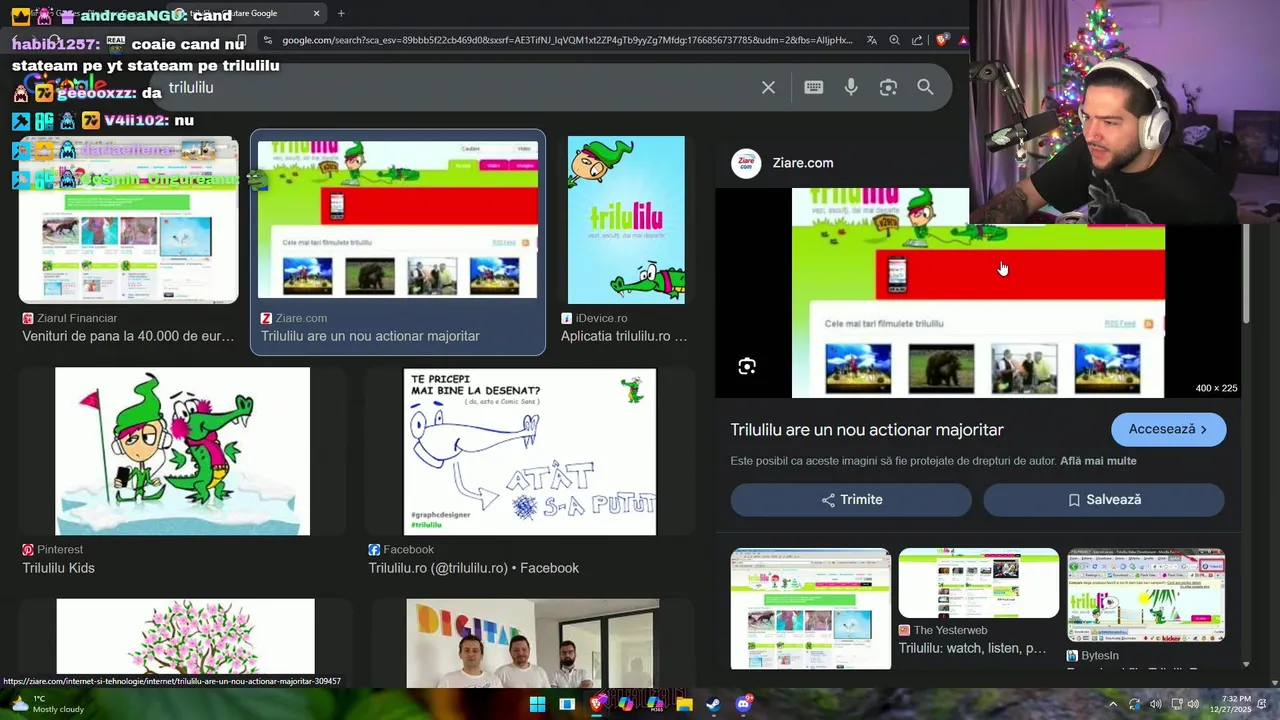The image size is (1280, 720).
Task: Select the Facebook Trilulilu.ro drawing image
Action: click(x=530, y=451)
